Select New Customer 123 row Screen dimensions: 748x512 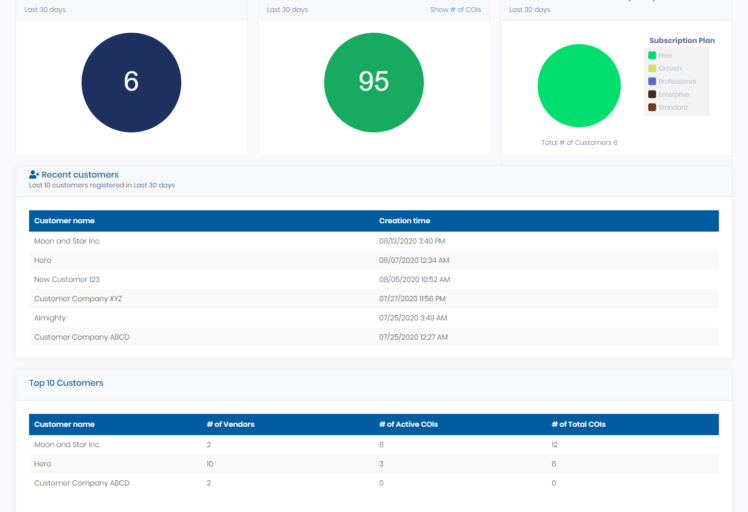(x=67, y=280)
